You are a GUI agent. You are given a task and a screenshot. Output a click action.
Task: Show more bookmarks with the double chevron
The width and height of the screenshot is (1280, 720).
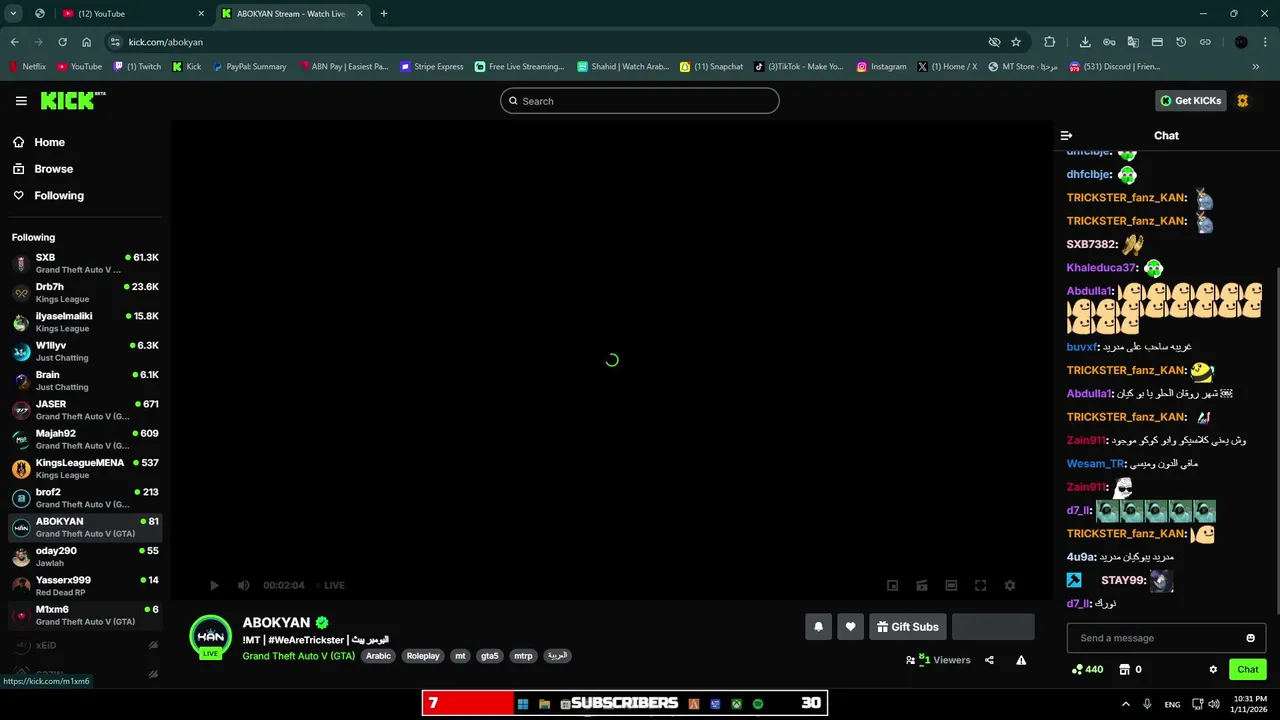(x=1256, y=67)
